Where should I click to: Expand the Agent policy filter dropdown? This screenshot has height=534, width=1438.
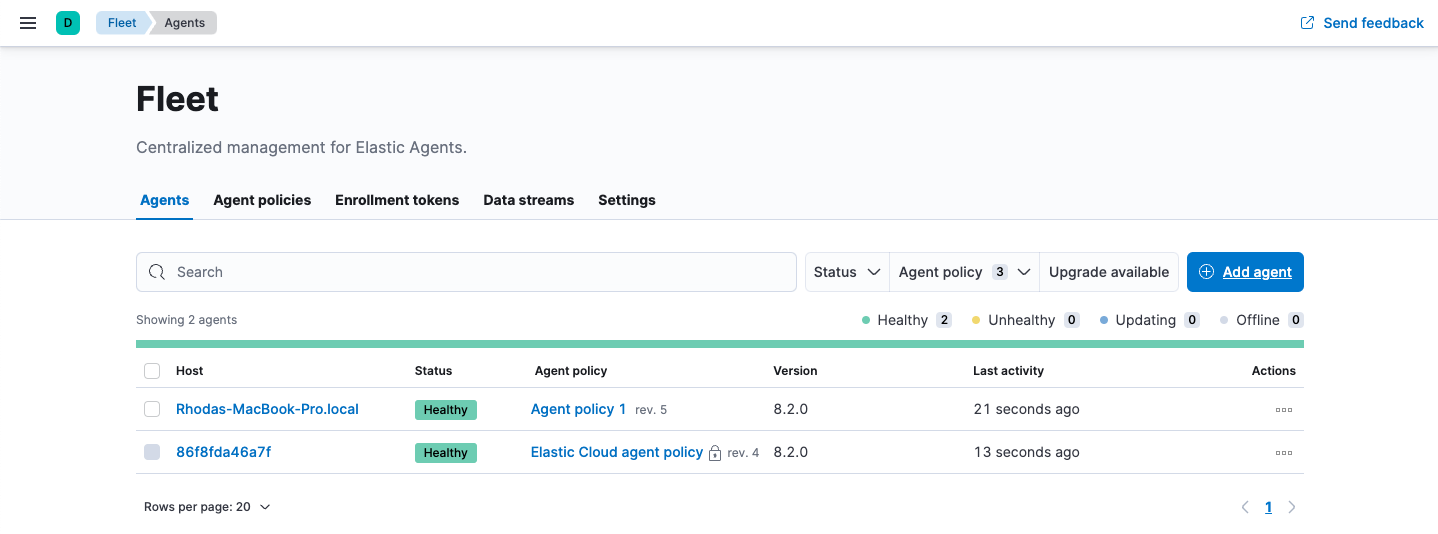point(964,272)
